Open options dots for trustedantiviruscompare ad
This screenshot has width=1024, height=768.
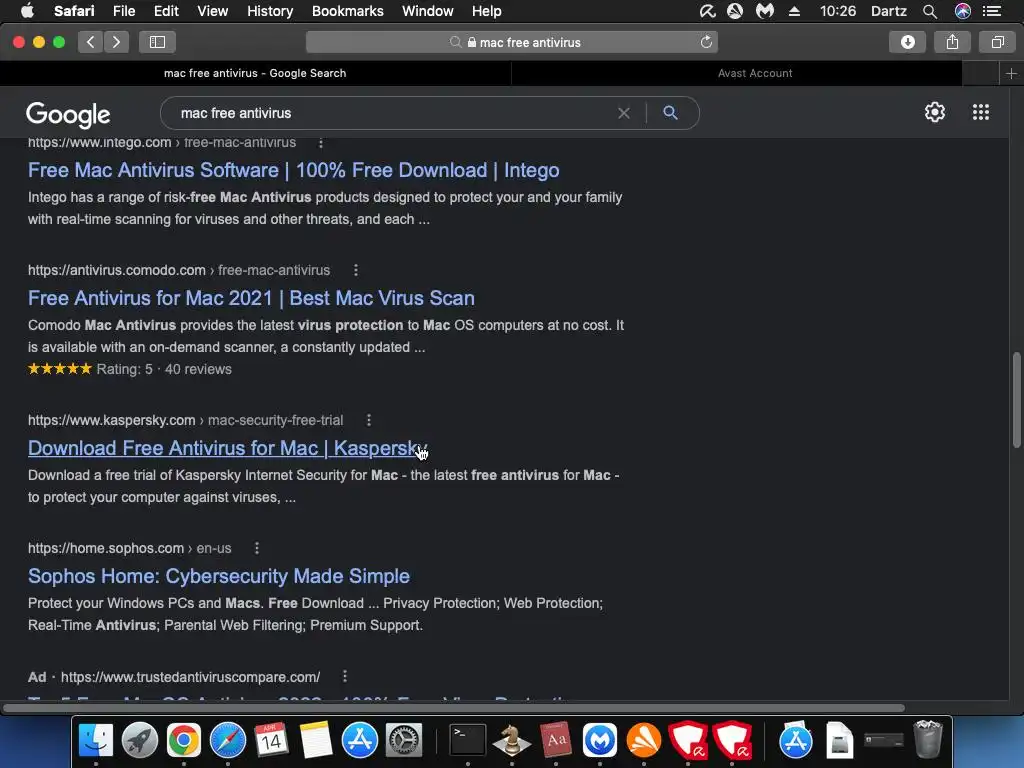[x=345, y=677]
